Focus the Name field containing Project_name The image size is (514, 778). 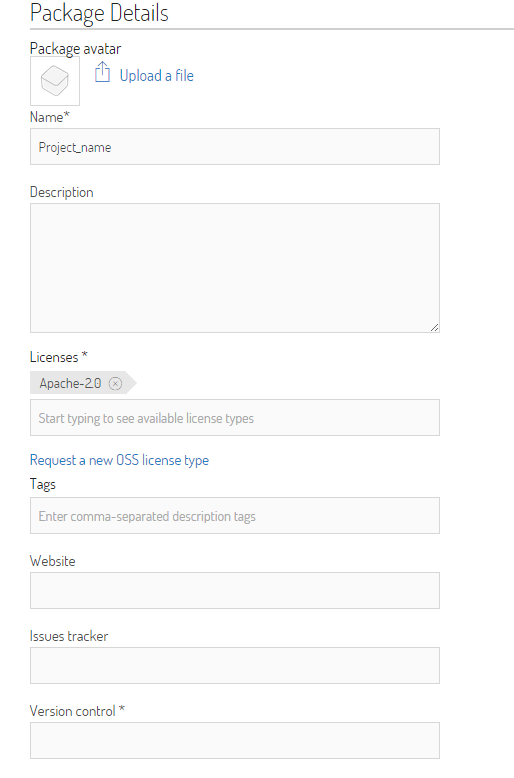[x=235, y=147]
